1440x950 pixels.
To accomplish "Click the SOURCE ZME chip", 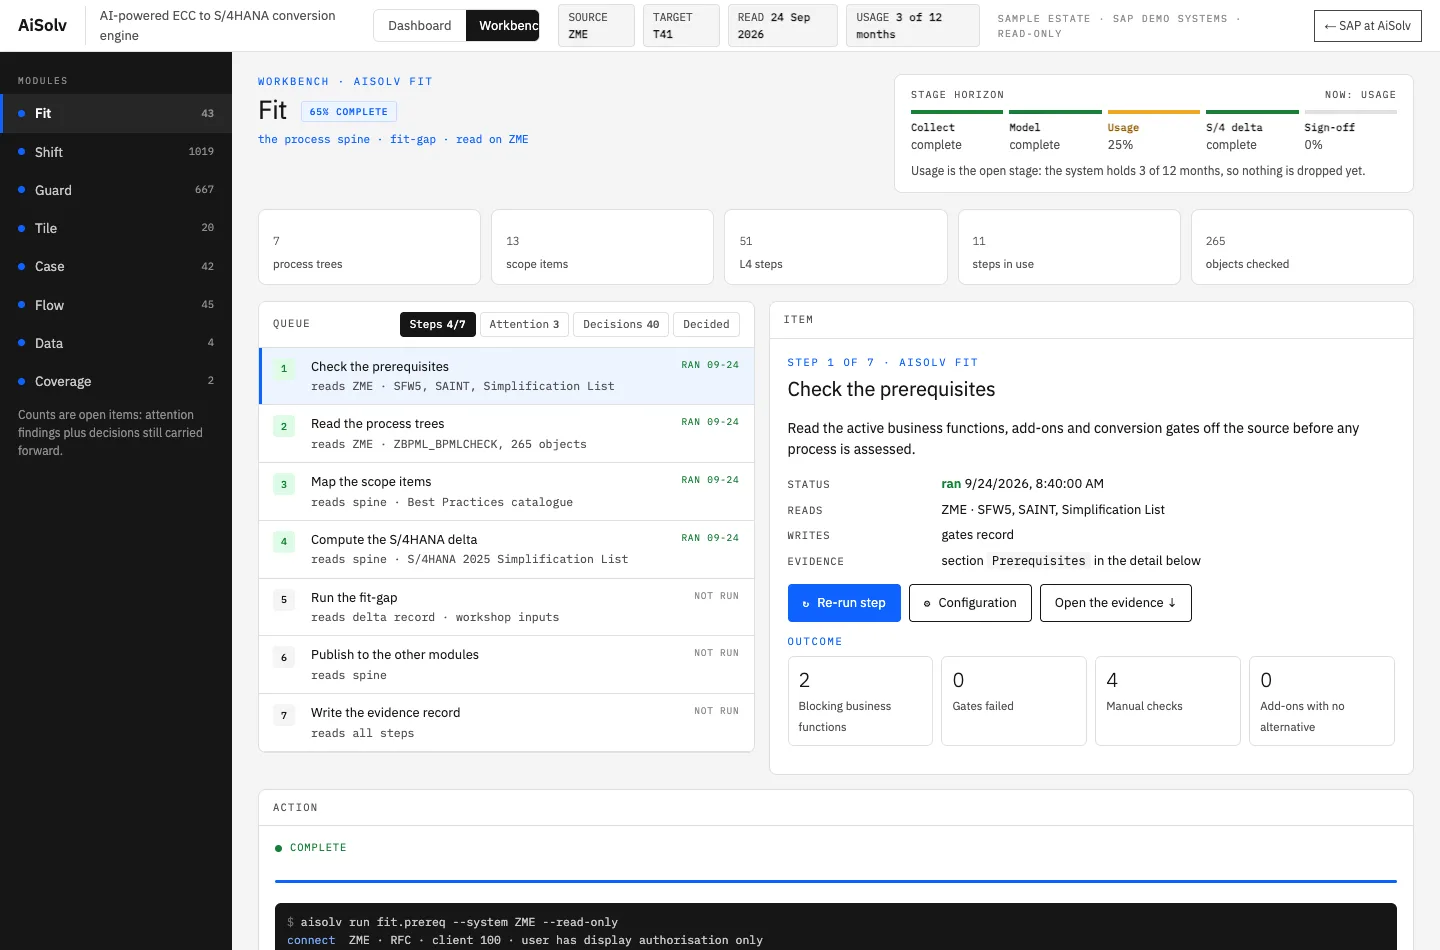I will (x=597, y=26).
